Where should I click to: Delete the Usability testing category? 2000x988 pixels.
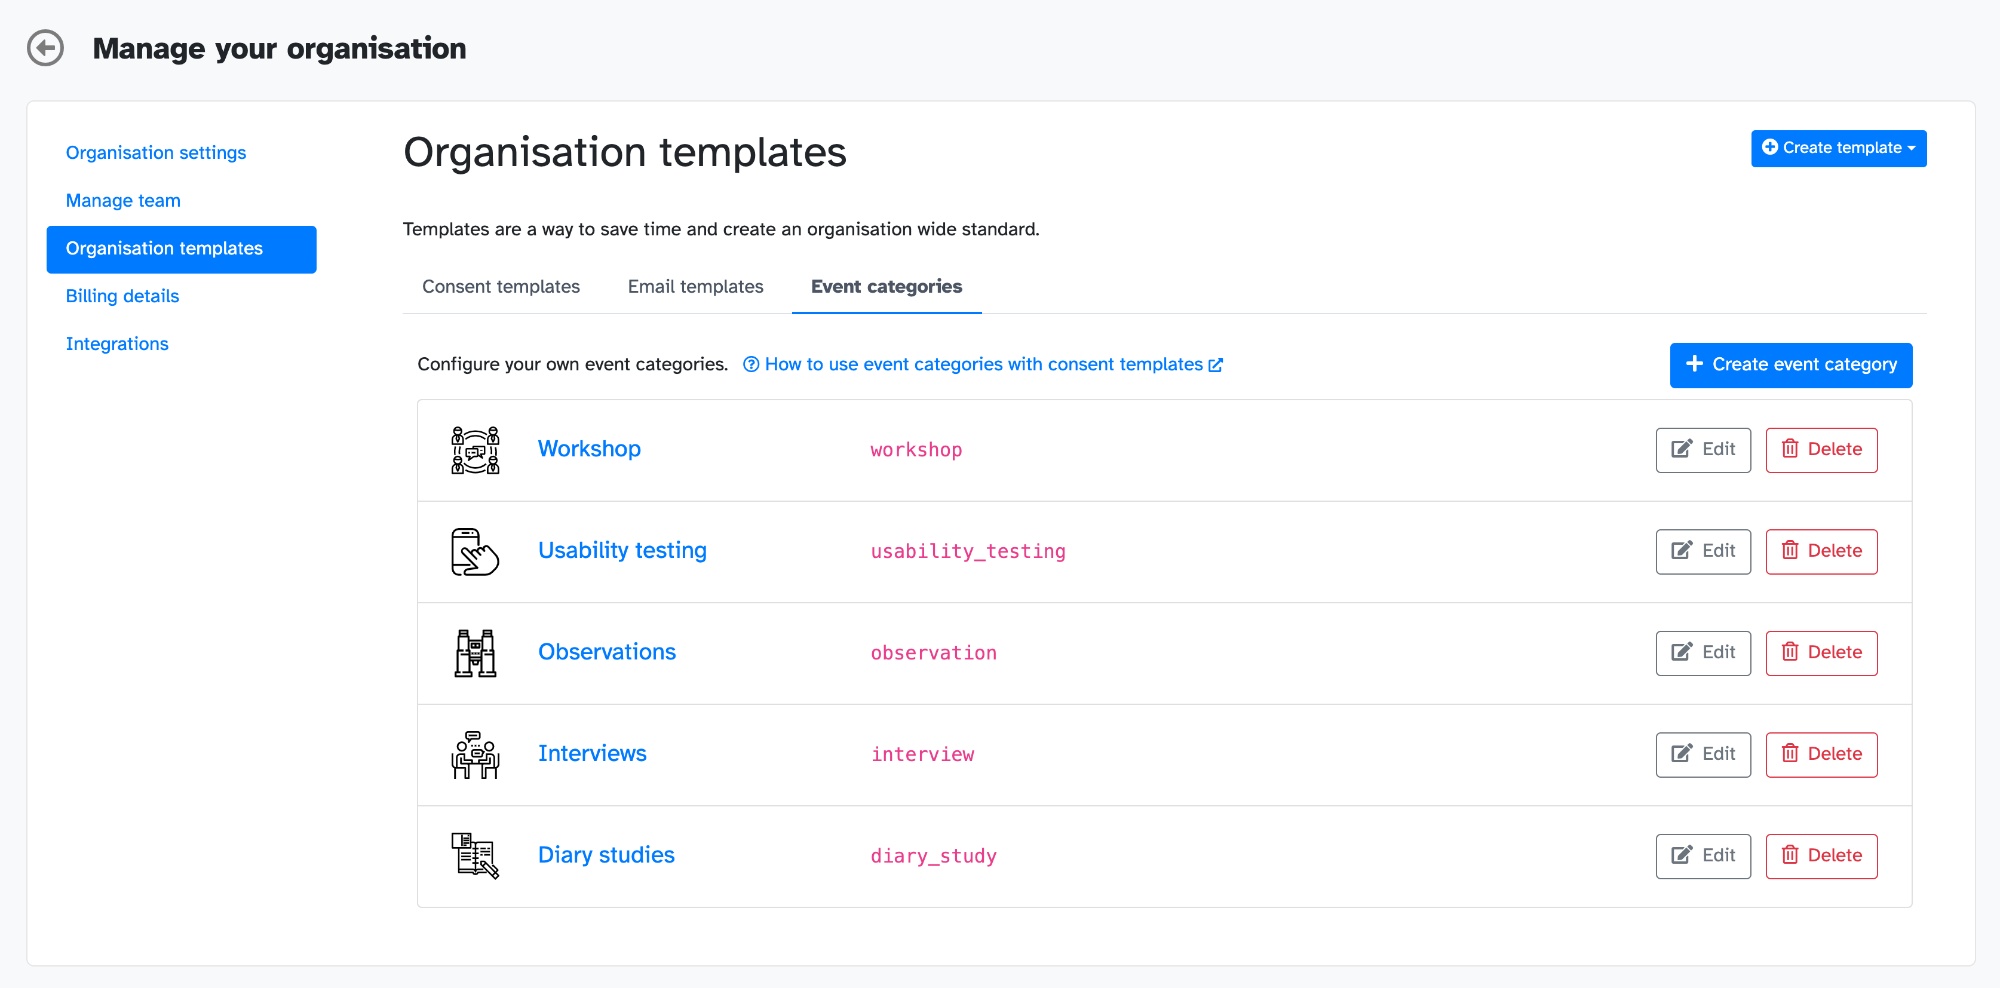coord(1821,552)
